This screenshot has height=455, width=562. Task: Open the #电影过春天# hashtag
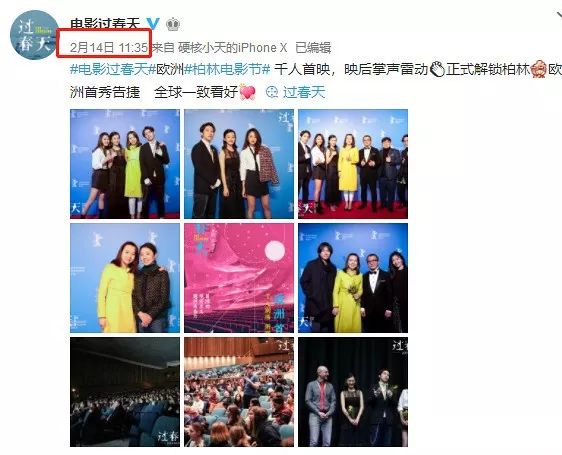pos(109,69)
